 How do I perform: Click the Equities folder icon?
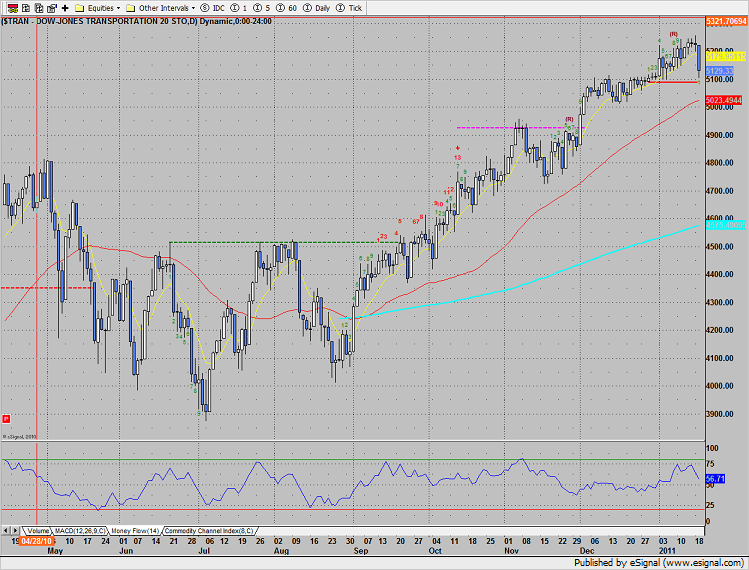point(80,8)
